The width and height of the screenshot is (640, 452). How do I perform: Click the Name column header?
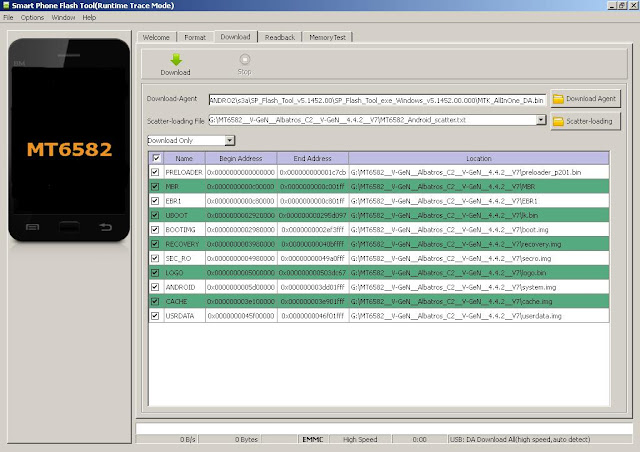tap(184, 158)
